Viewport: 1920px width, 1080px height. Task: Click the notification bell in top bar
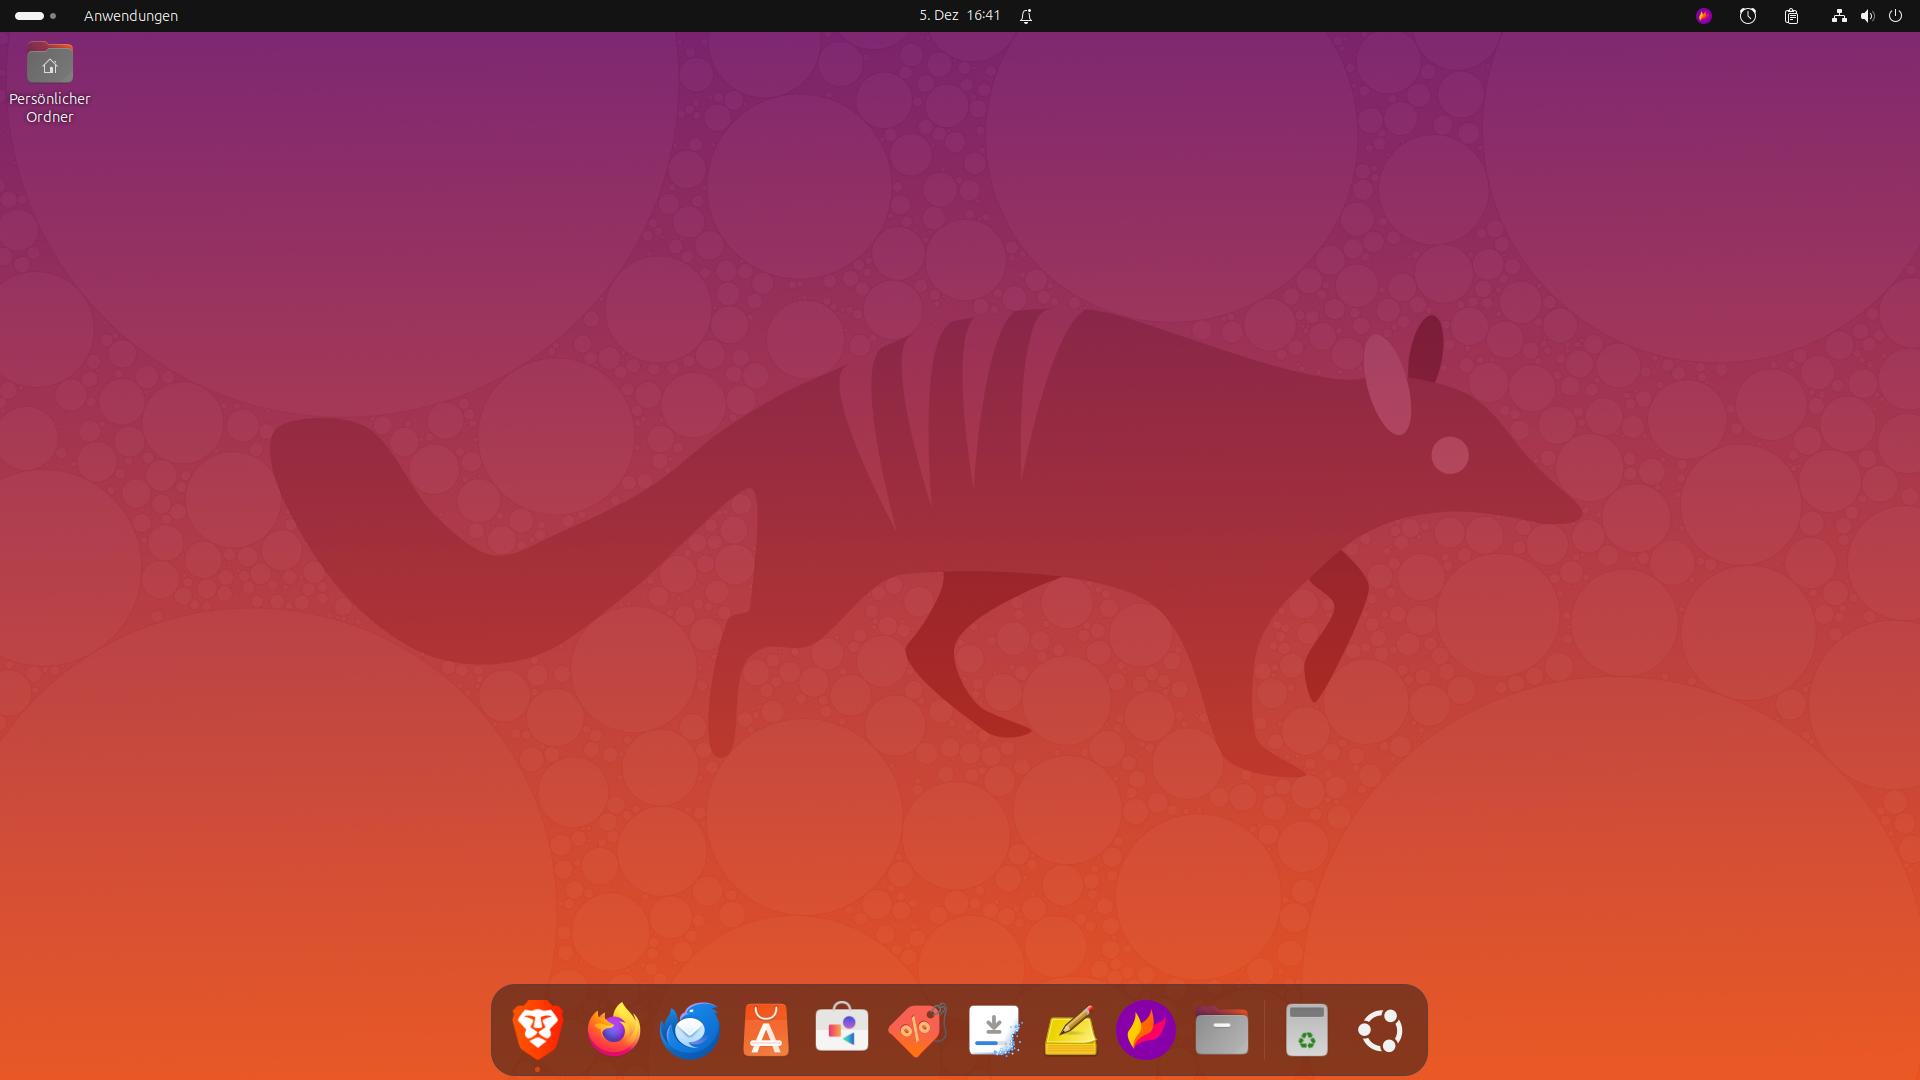pos(1026,16)
